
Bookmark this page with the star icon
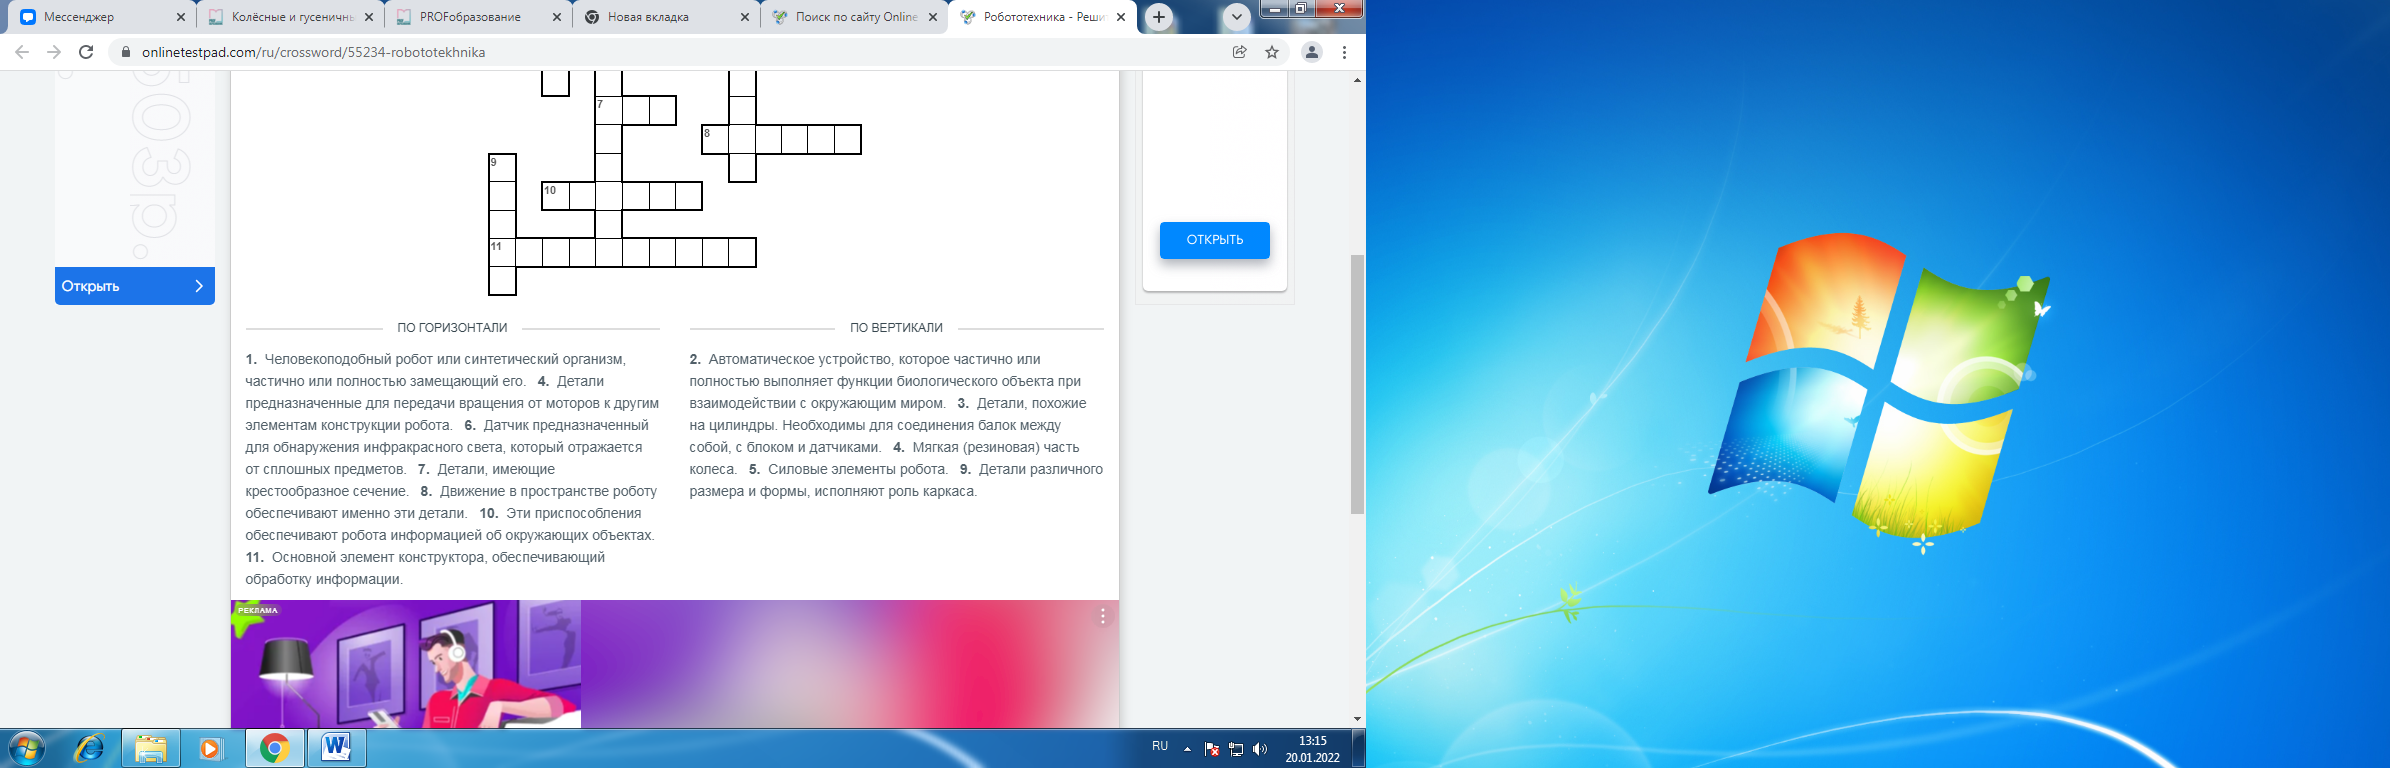click(1272, 52)
